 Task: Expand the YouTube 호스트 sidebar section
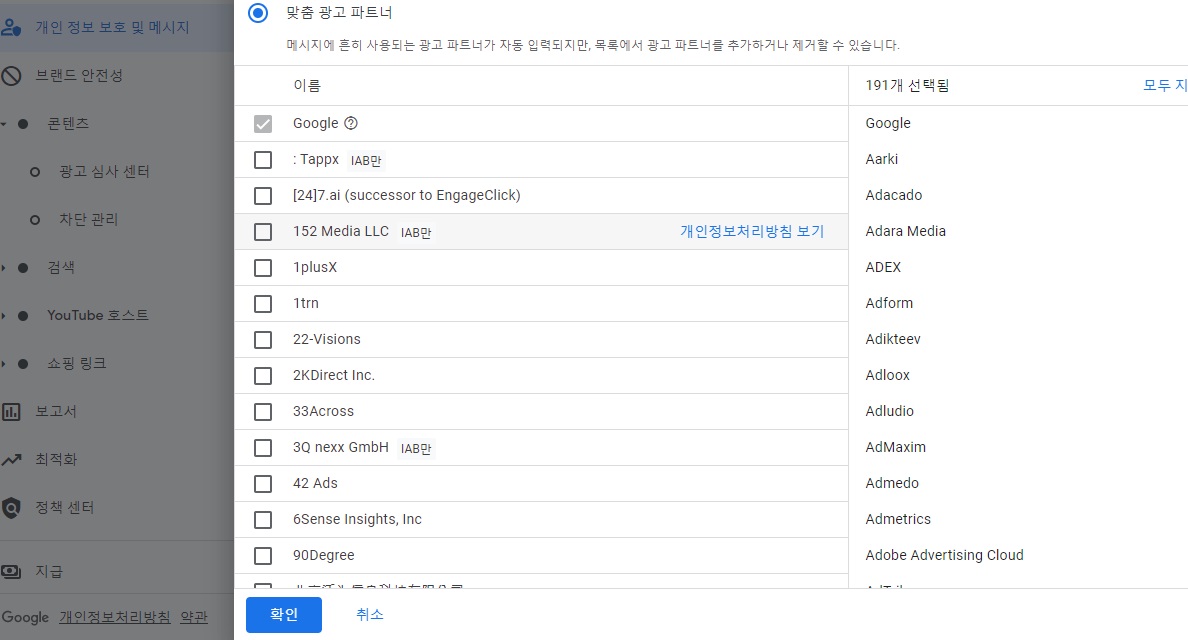tap(4, 316)
